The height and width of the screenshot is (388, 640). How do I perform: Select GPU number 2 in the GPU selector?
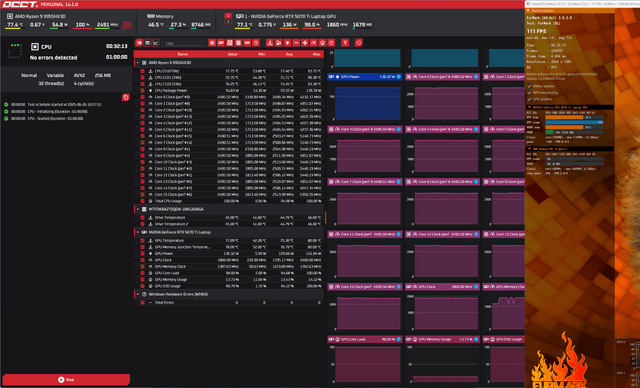tap(228, 22)
